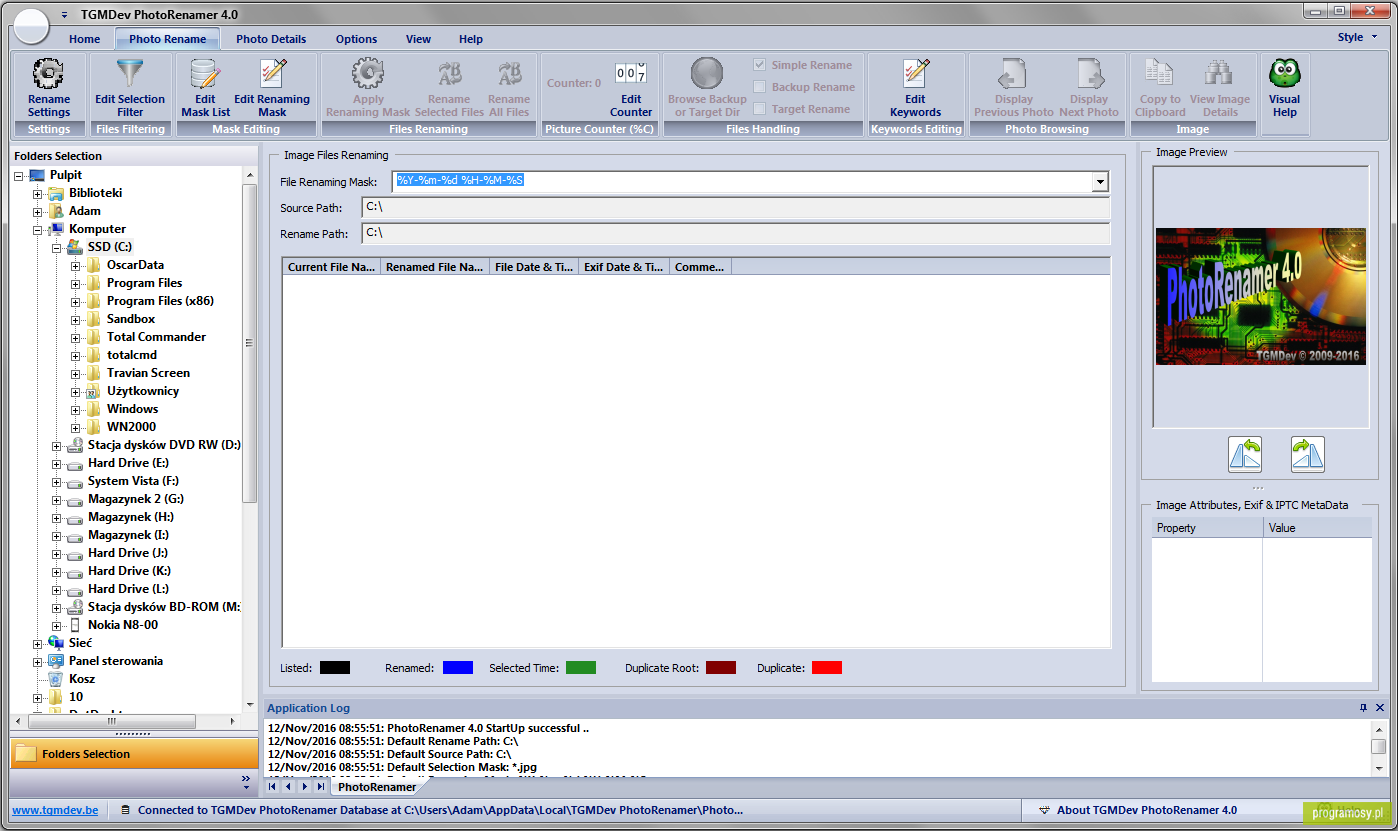Open Edit Selection Filter funnel
This screenshot has height=831, width=1398.
click(130, 73)
